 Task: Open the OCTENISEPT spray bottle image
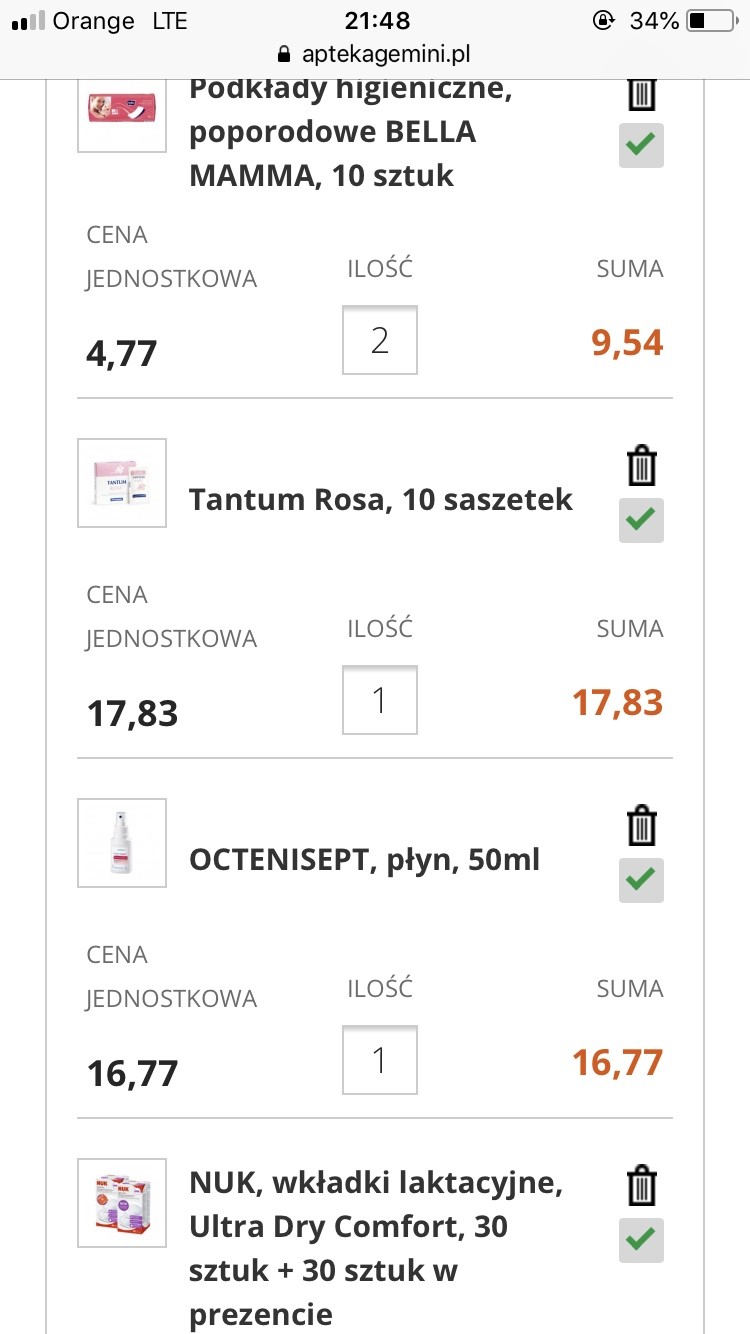122,843
